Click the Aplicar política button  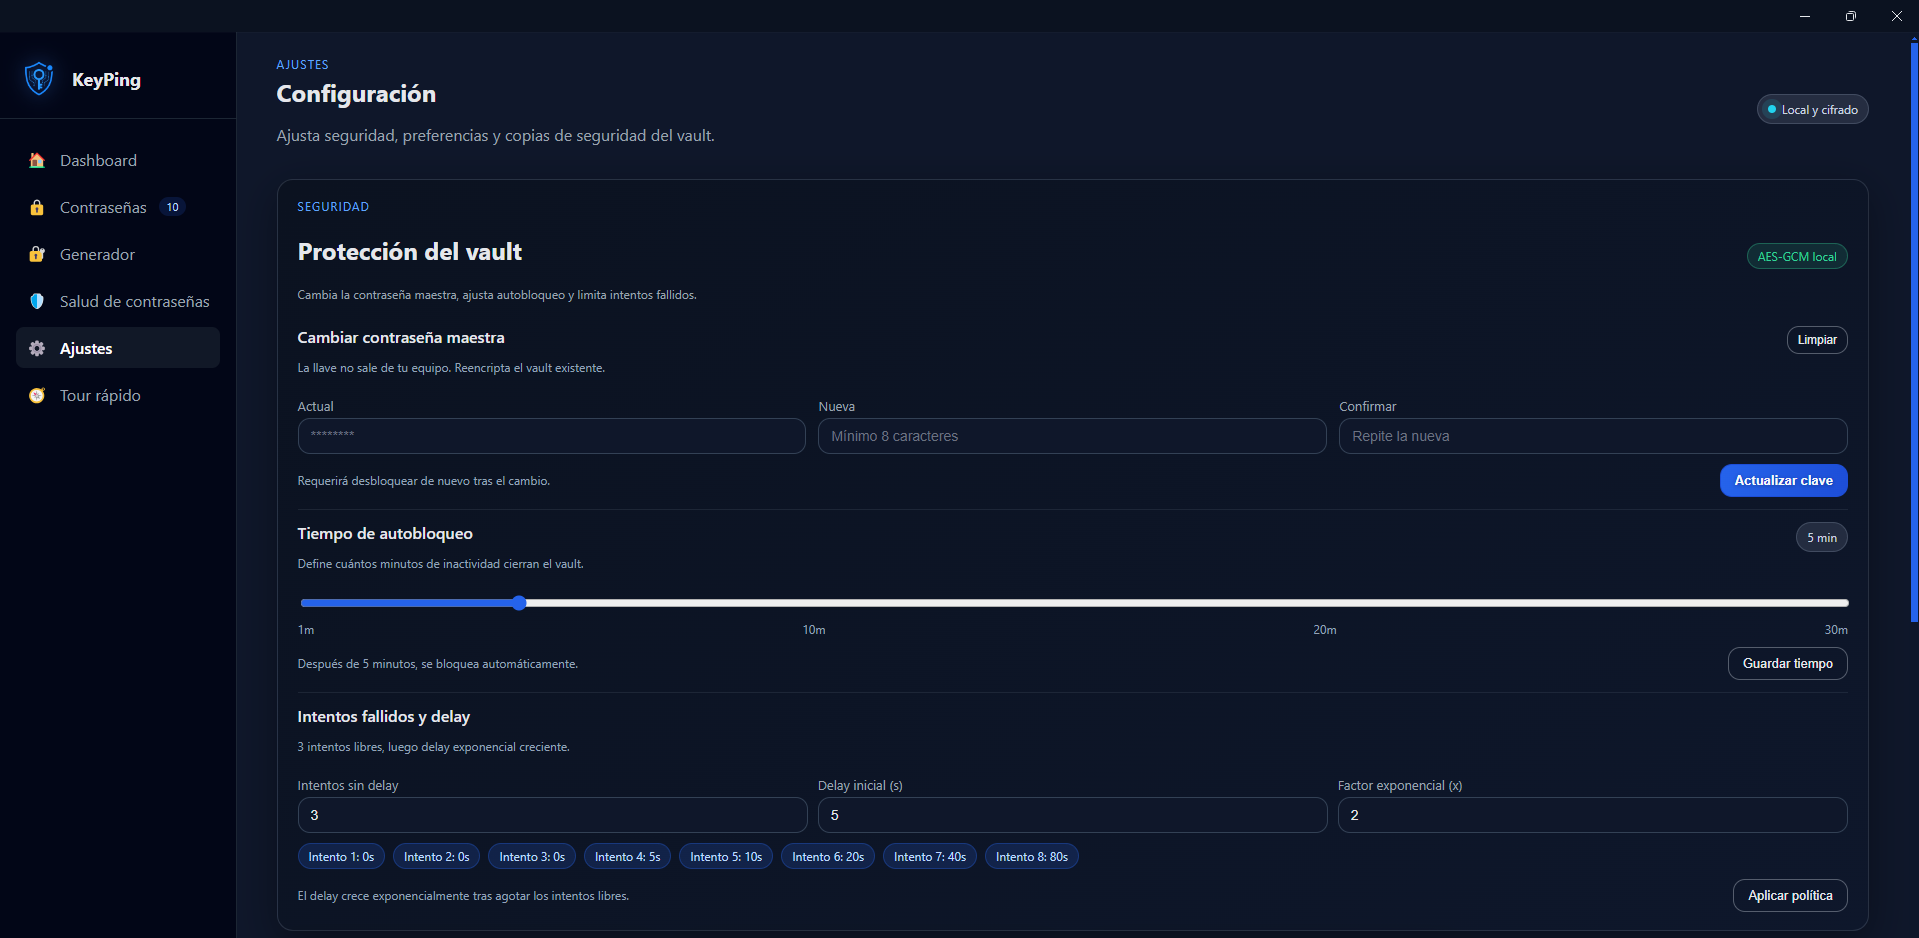(x=1789, y=896)
